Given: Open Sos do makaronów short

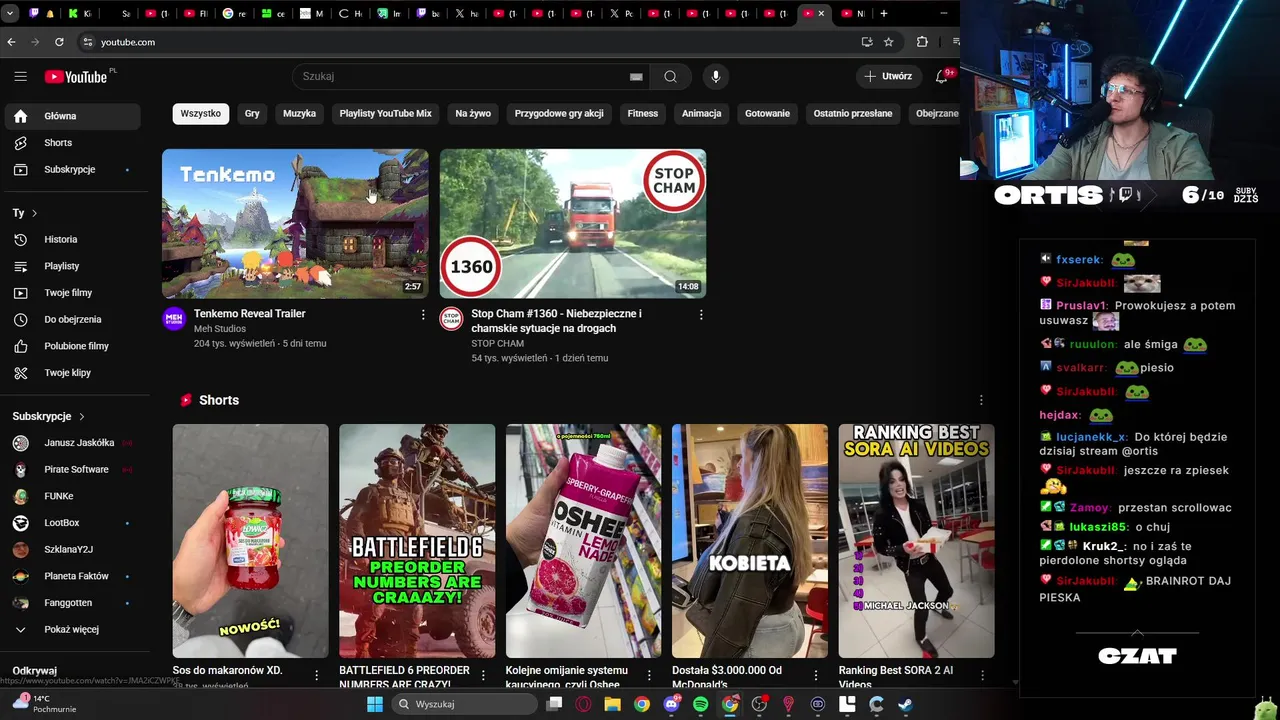Looking at the screenshot, I should coord(250,540).
